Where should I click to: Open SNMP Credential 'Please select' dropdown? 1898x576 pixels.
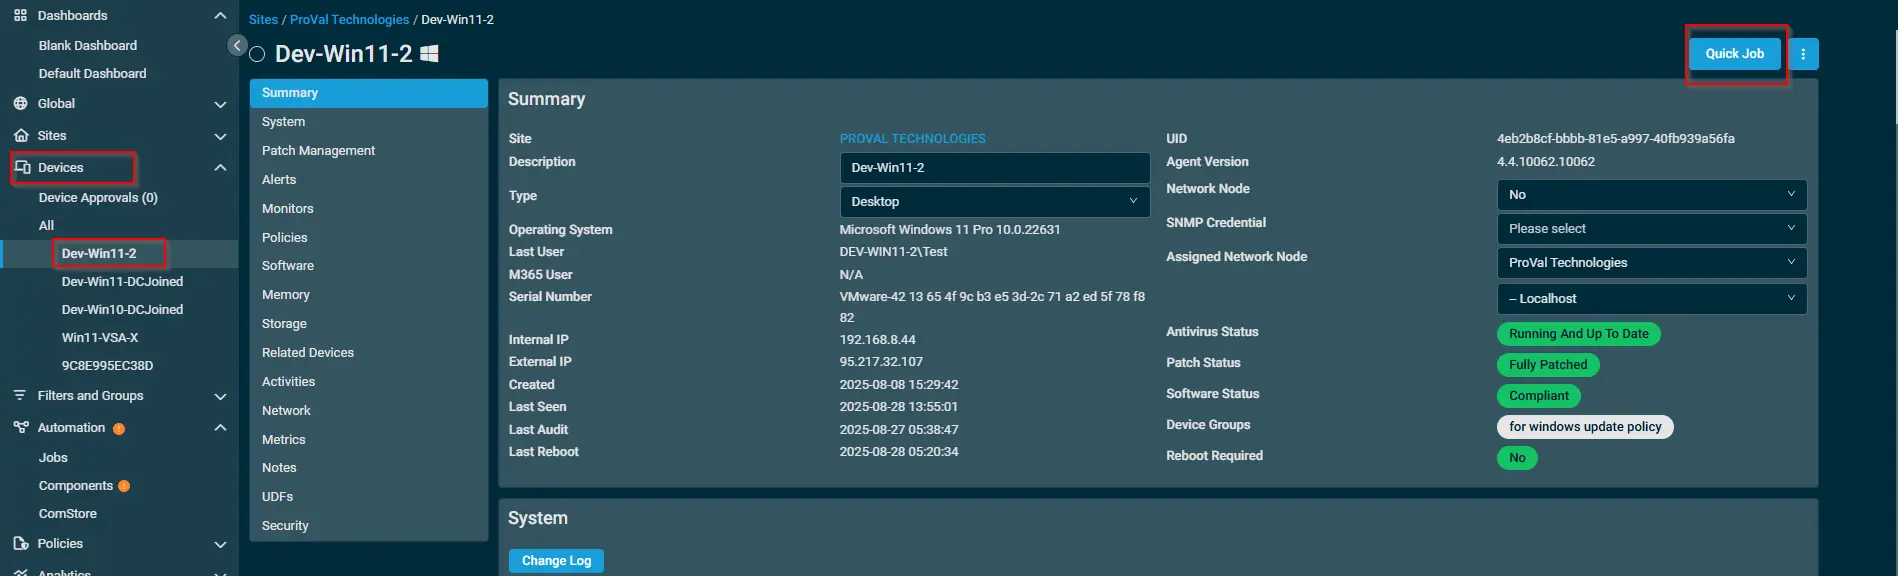[1652, 228]
